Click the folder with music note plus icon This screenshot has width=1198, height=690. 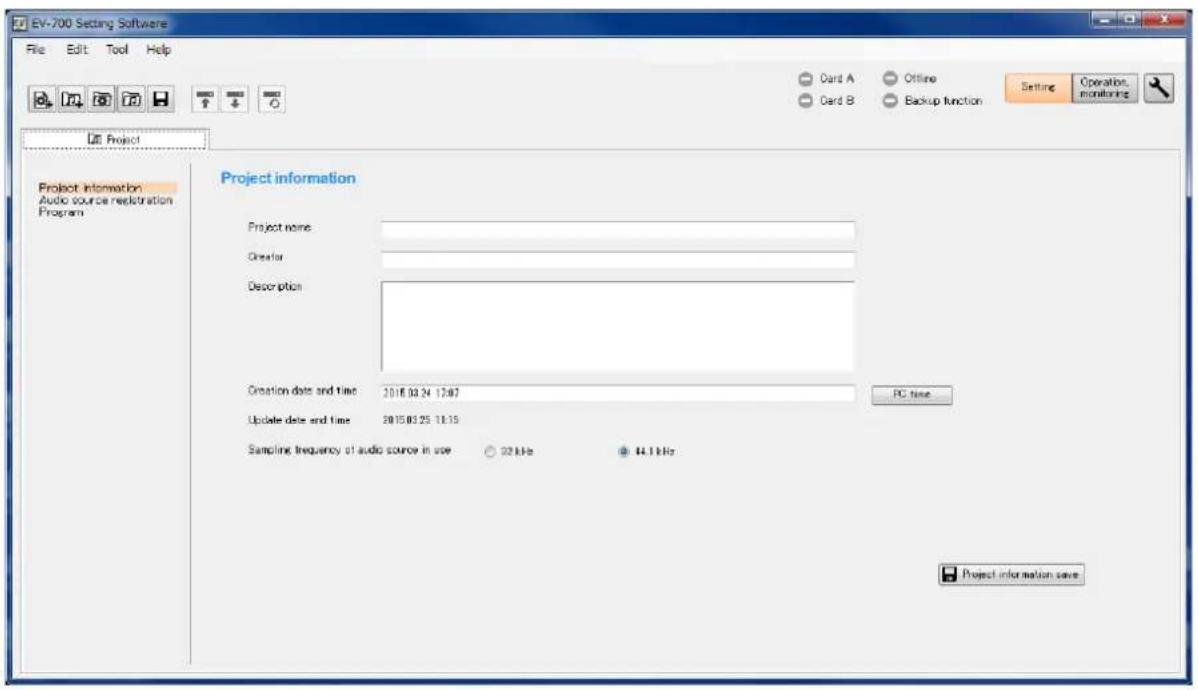[x=72, y=99]
